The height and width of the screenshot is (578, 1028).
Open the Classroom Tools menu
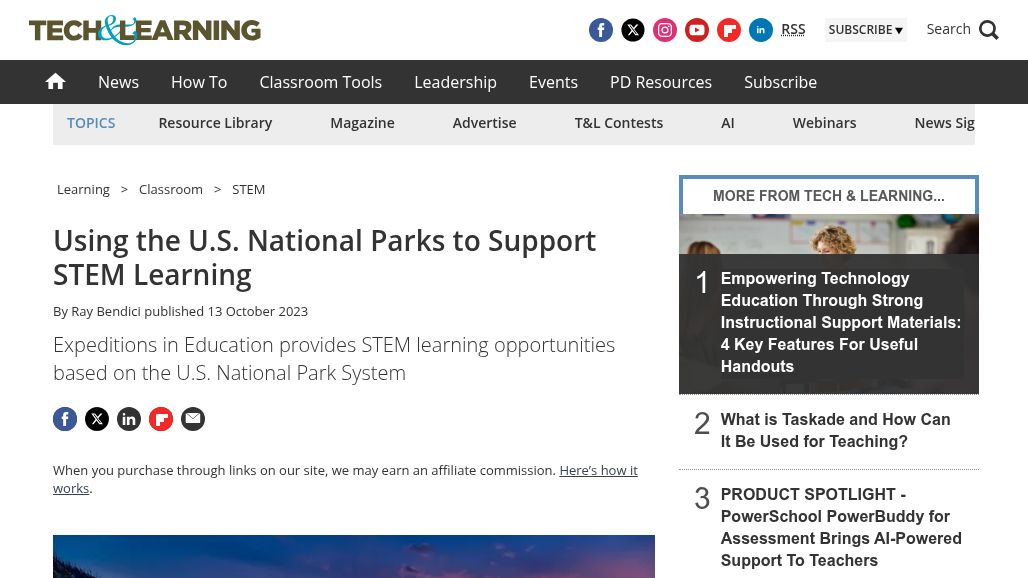tap(320, 82)
